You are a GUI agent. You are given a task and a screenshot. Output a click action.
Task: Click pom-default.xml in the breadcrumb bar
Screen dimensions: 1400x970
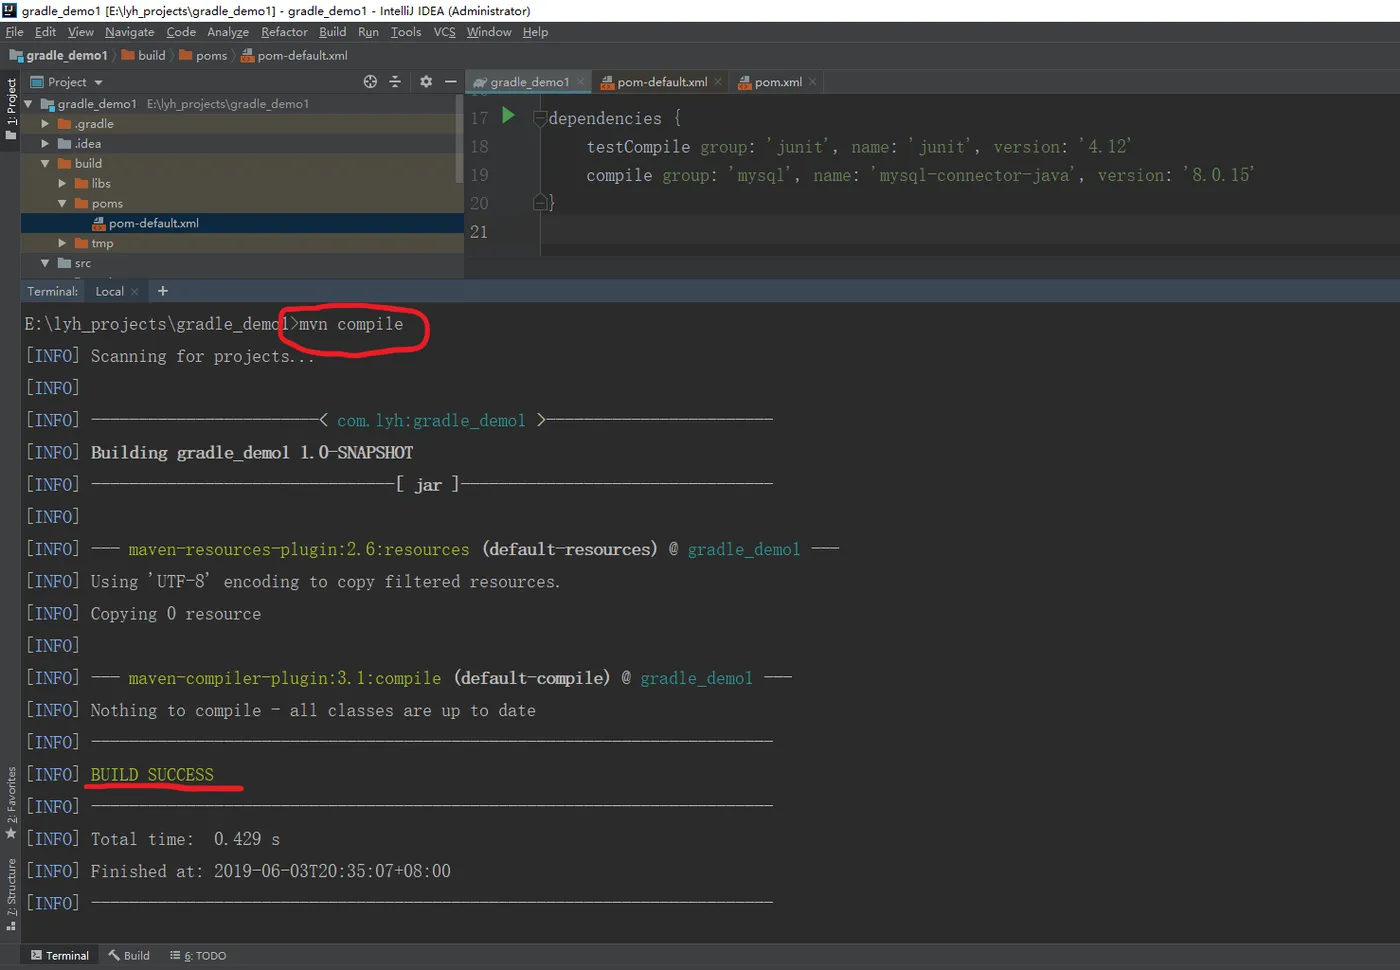coord(294,55)
